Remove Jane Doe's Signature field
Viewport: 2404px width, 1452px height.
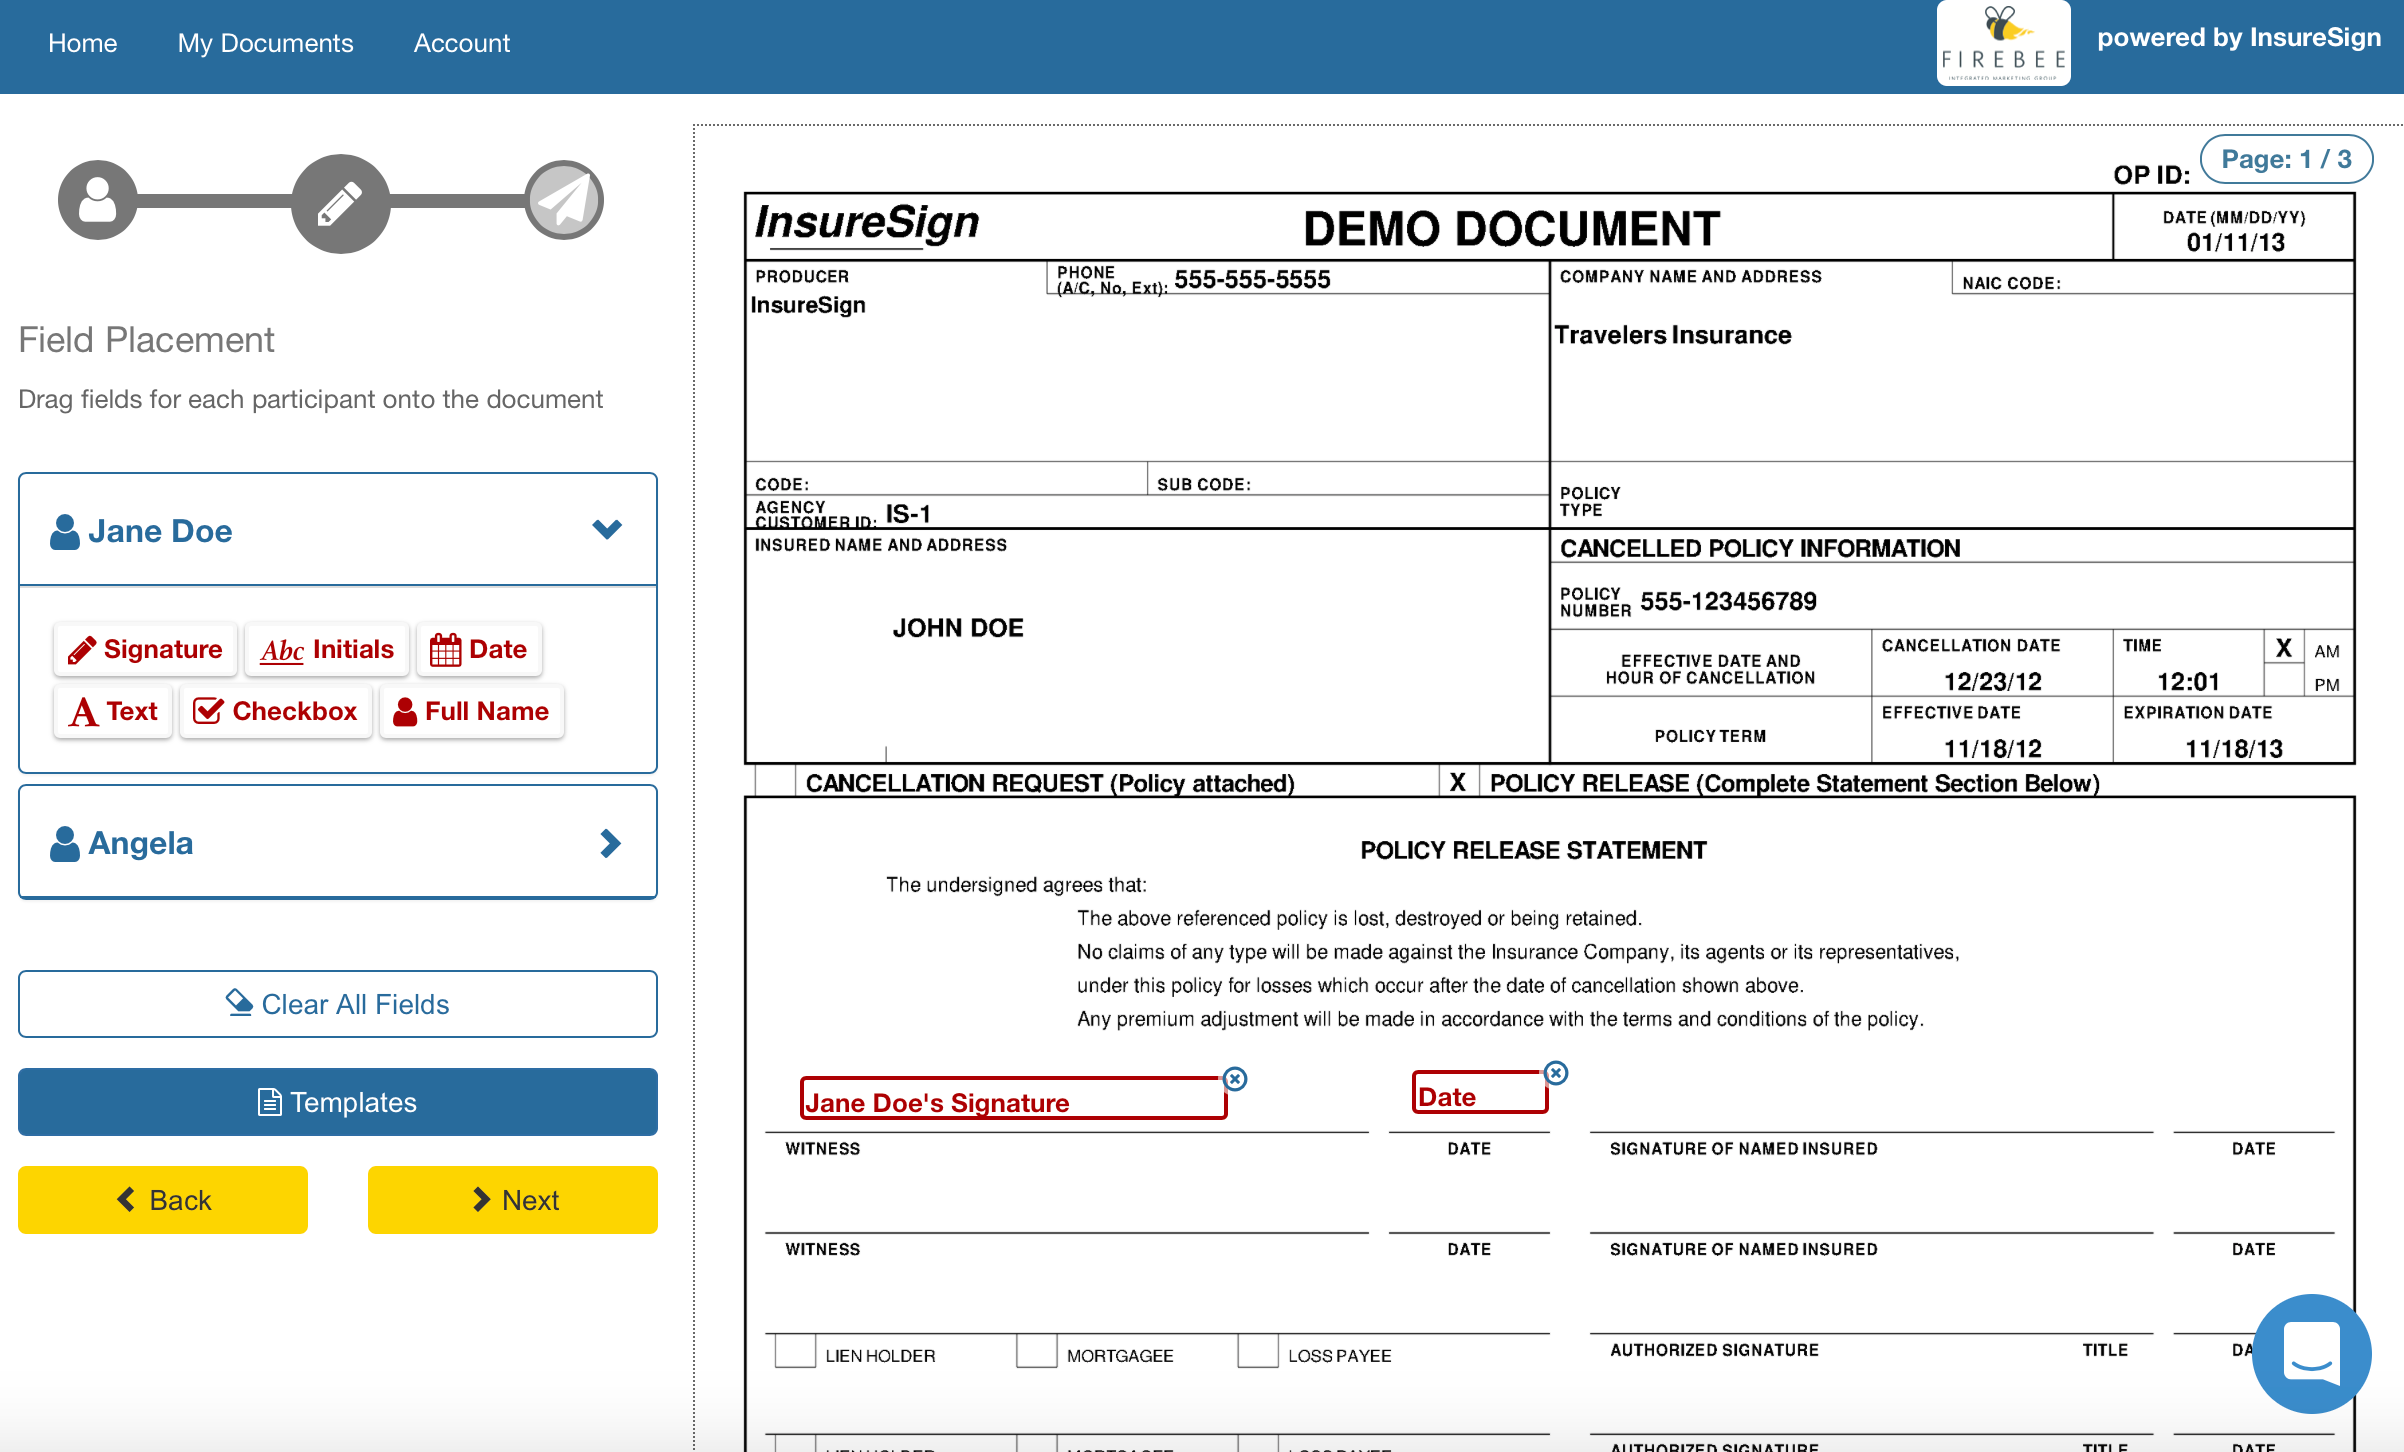pyautogui.click(x=1235, y=1079)
